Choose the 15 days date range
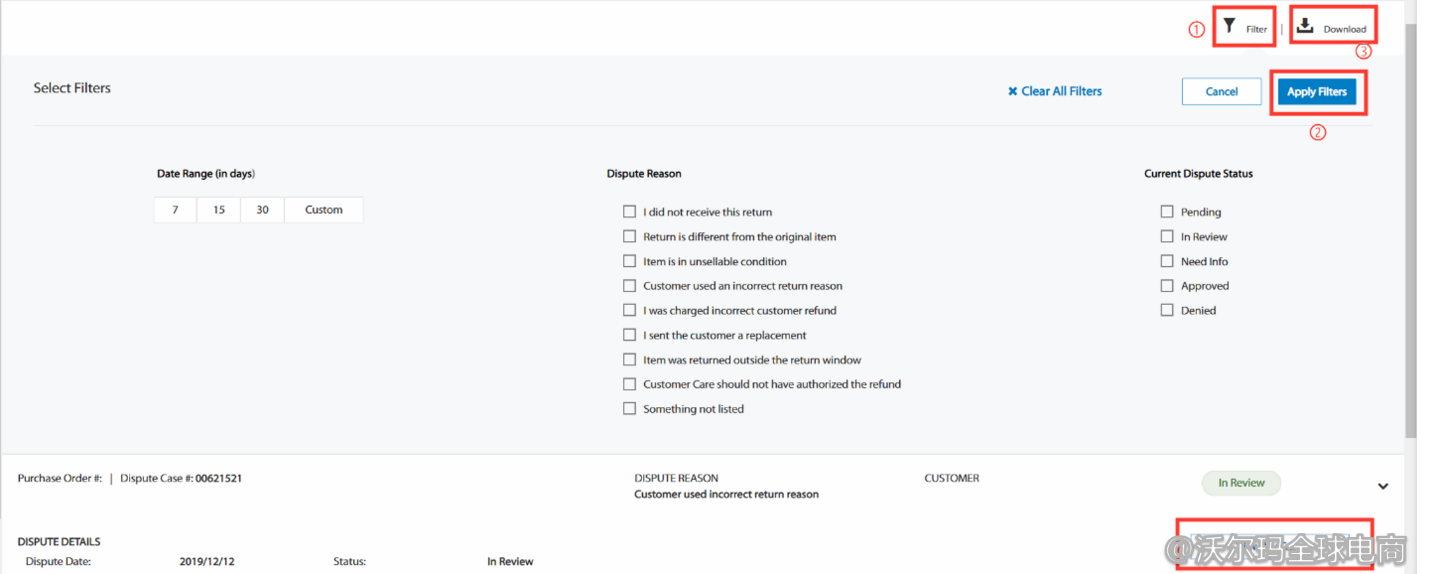Screen dimensions: 1429x574 click(219, 210)
